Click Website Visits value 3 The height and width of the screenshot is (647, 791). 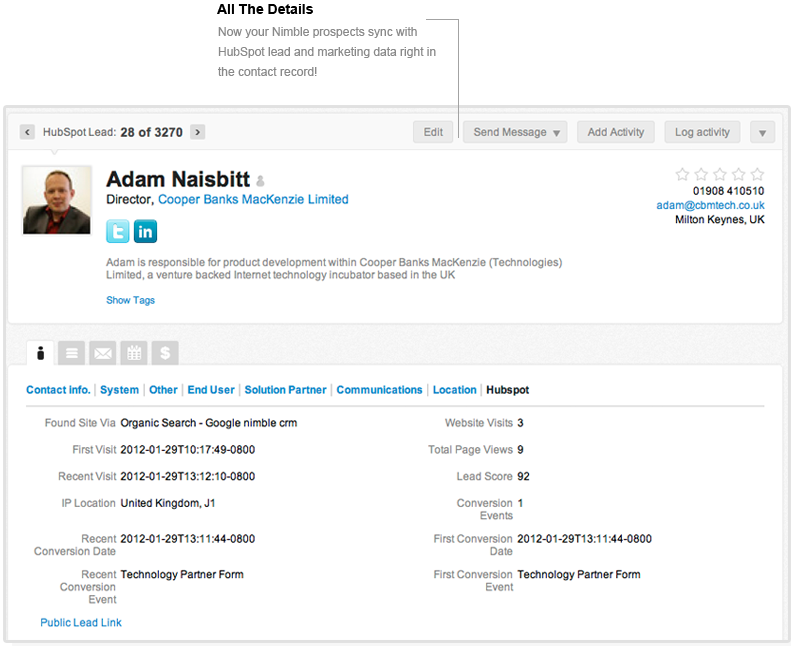[x=521, y=423]
